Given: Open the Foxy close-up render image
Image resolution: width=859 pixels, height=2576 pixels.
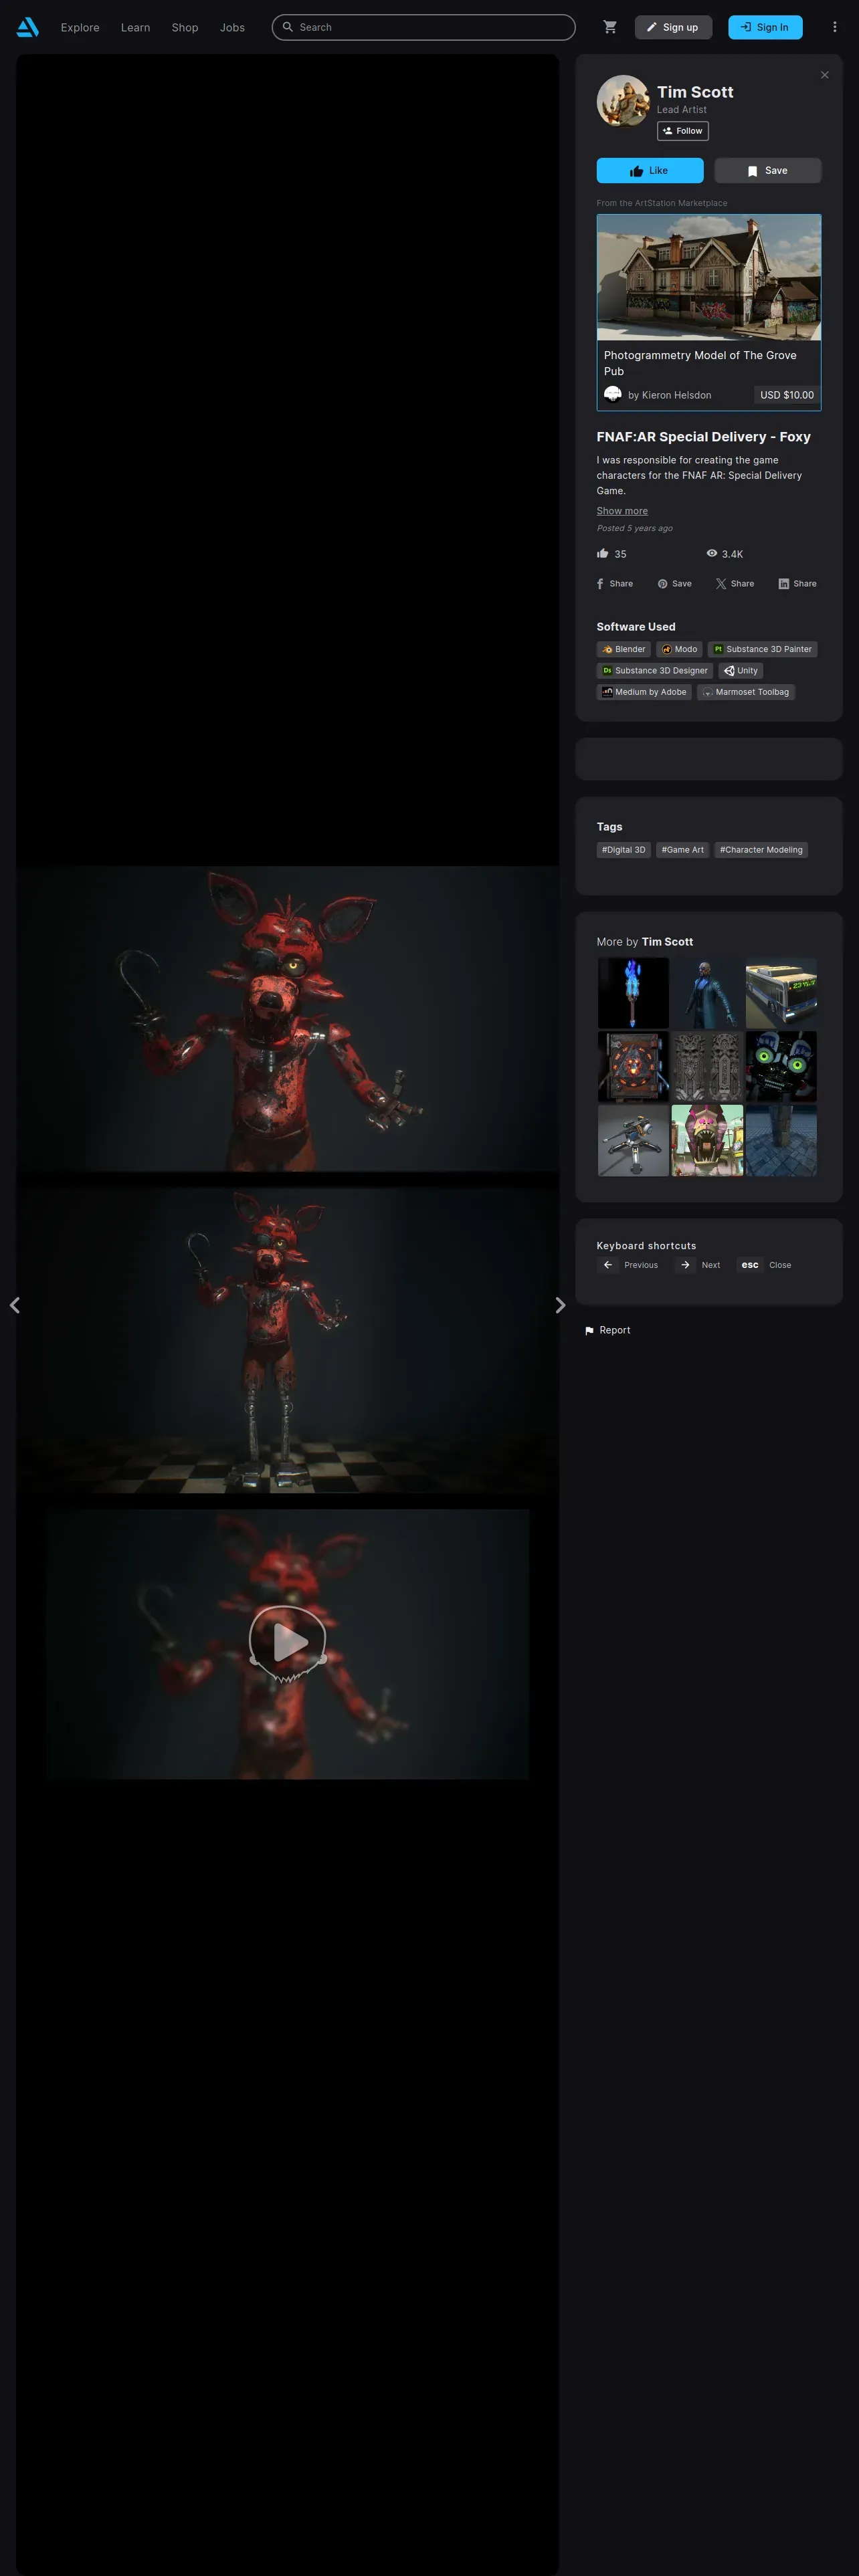Looking at the screenshot, I should (288, 1019).
